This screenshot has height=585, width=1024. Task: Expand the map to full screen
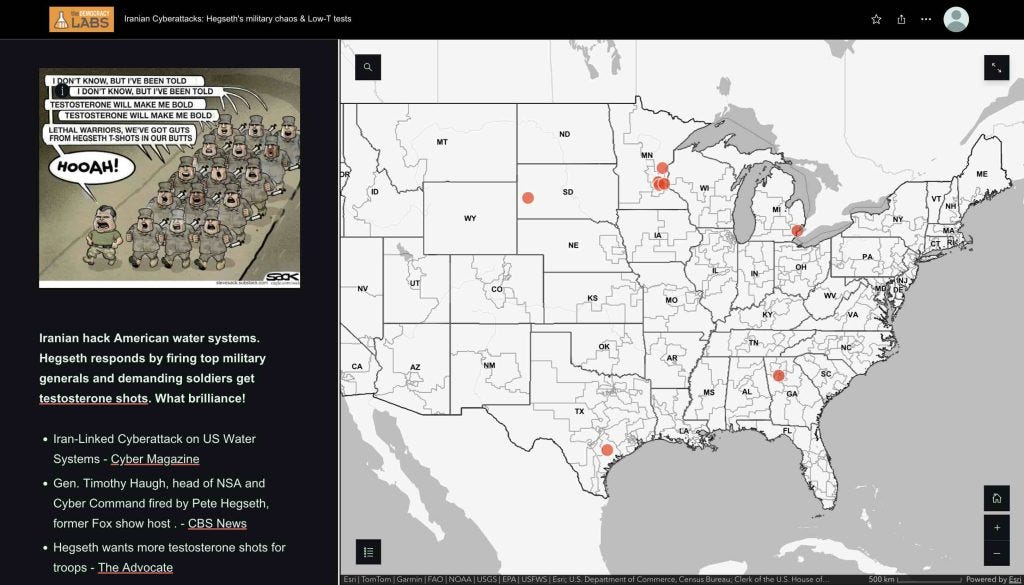coord(997,67)
